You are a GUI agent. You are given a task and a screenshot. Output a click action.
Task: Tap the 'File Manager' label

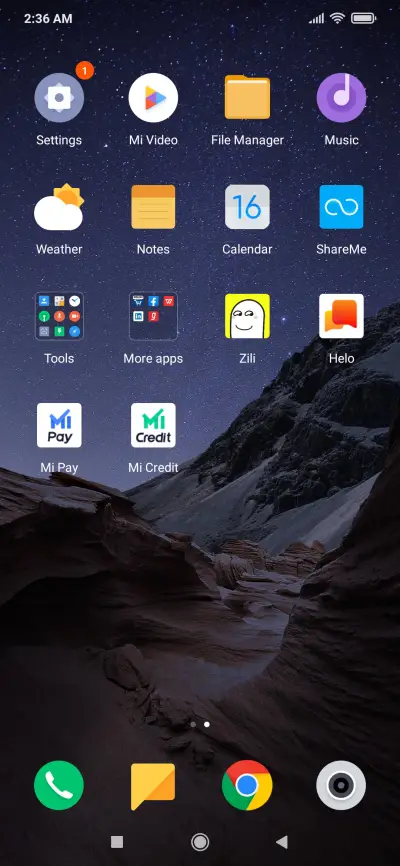click(x=247, y=140)
